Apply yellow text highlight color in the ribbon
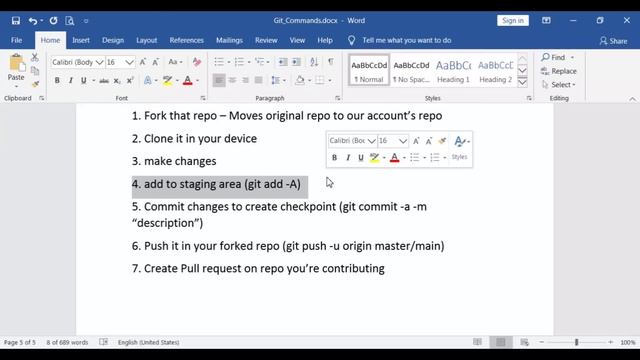The height and width of the screenshot is (360, 640). click(x=167, y=80)
